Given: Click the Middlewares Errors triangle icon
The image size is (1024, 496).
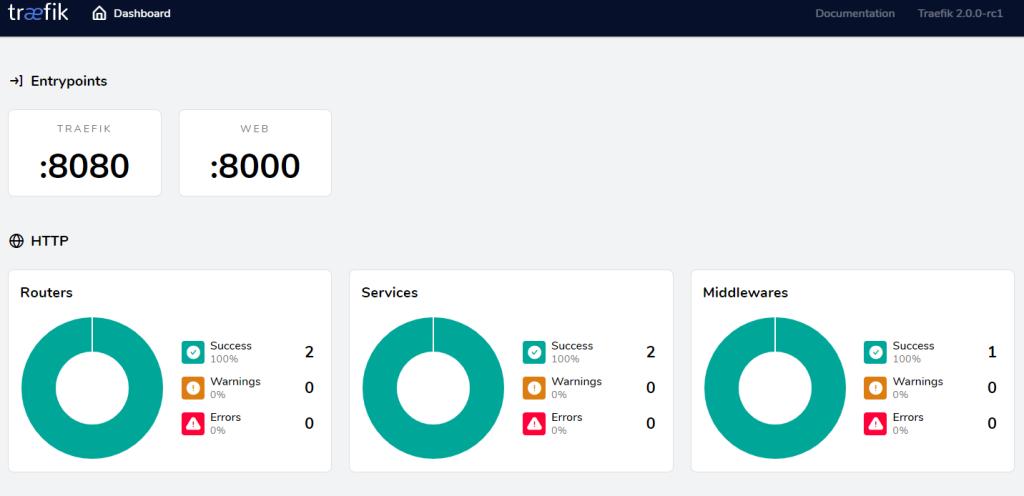Looking at the screenshot, I should tap(875, 424).
